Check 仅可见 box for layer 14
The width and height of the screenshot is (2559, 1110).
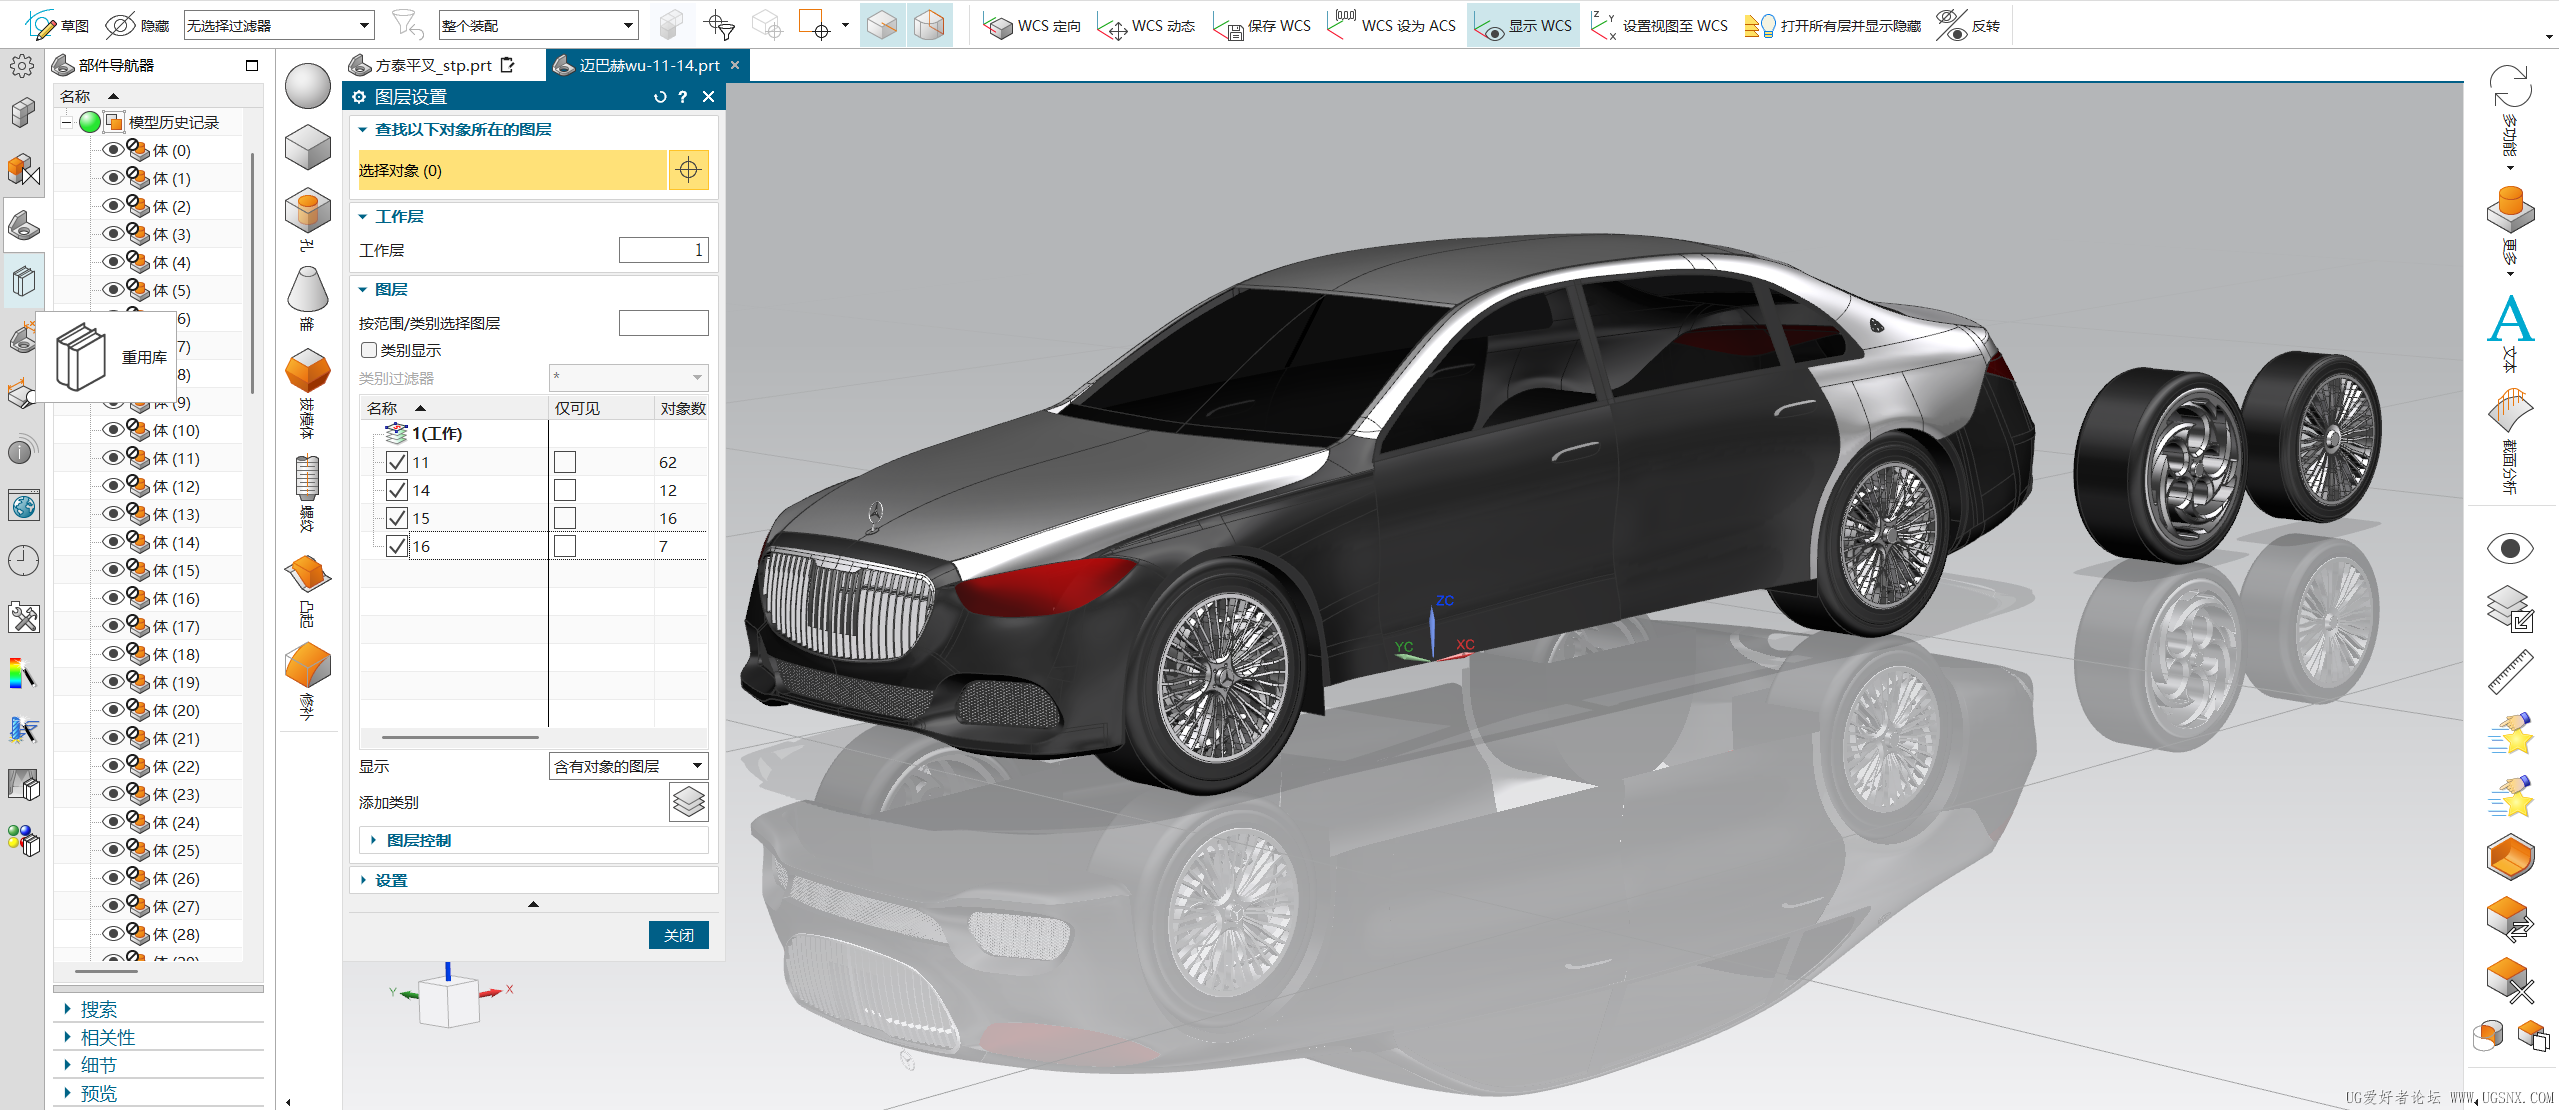[565, 490]
